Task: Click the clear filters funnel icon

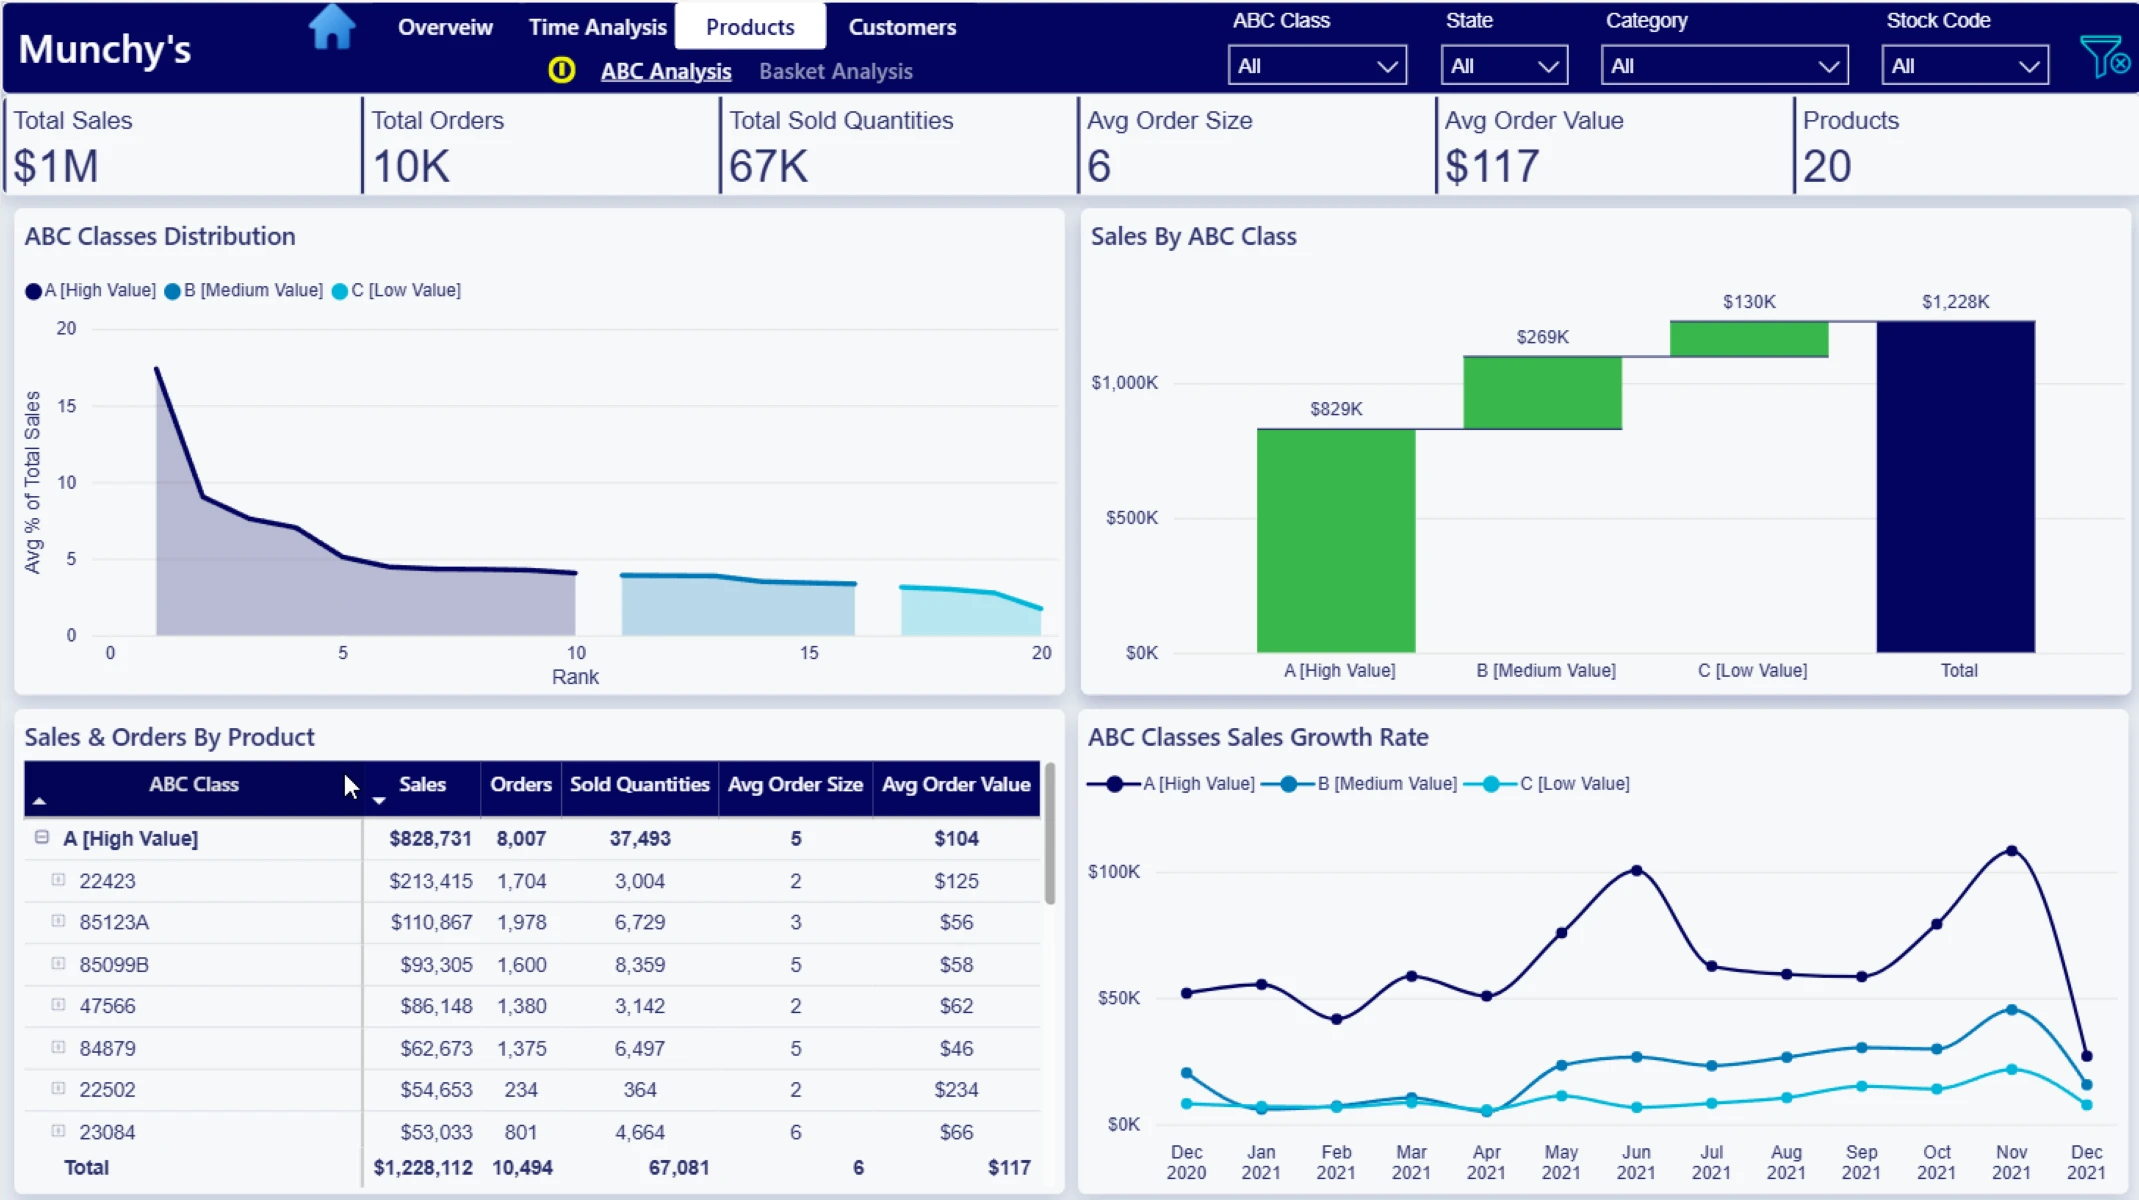Action: point(2103,57)
